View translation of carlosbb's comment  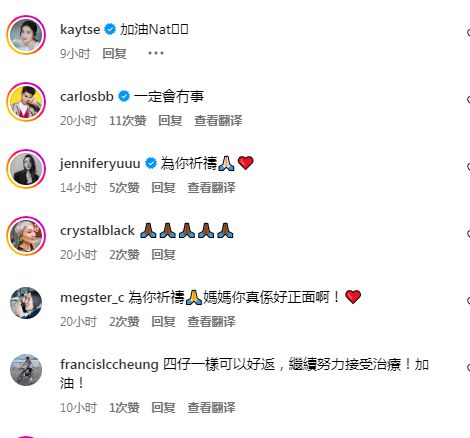coord(218,121)
